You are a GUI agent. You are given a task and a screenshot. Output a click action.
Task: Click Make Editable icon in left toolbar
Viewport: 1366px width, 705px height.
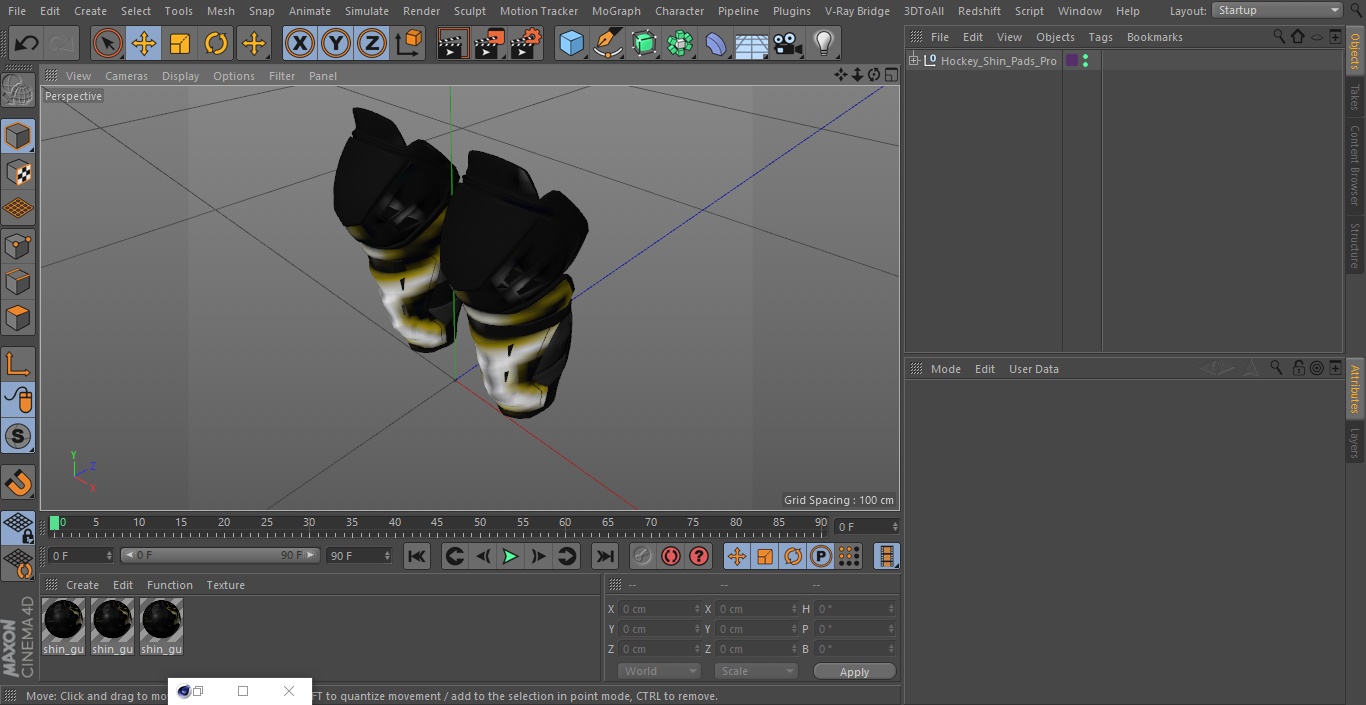(18, 91)
